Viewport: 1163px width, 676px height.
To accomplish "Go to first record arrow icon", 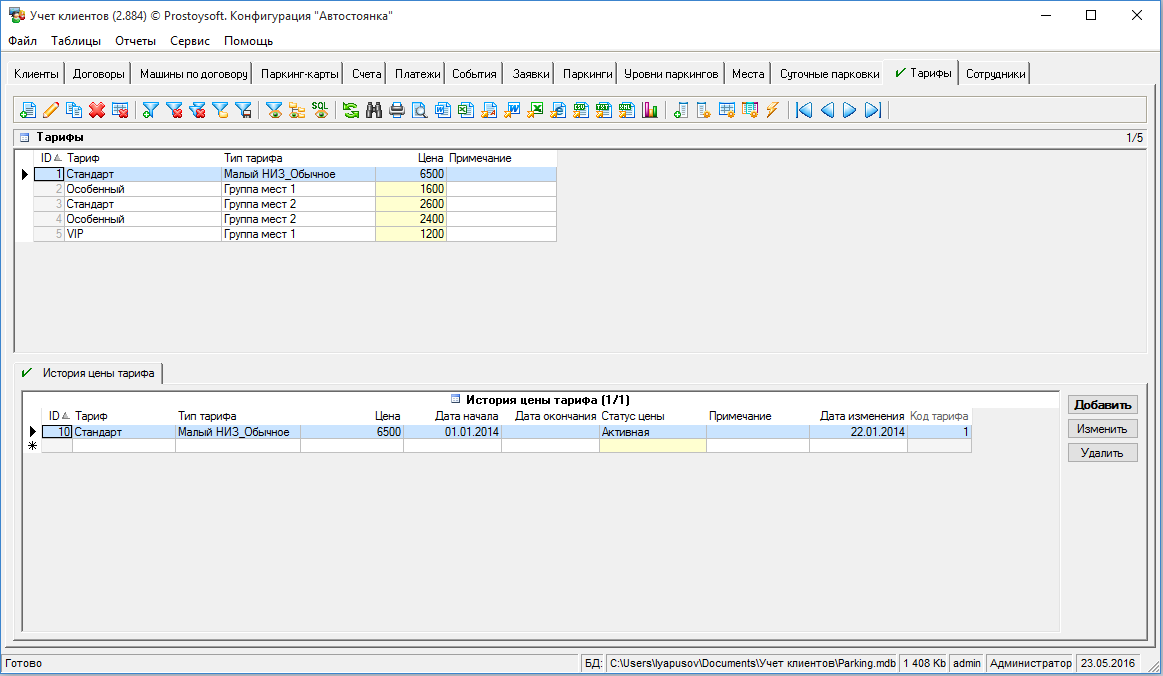I will point(804,110).
